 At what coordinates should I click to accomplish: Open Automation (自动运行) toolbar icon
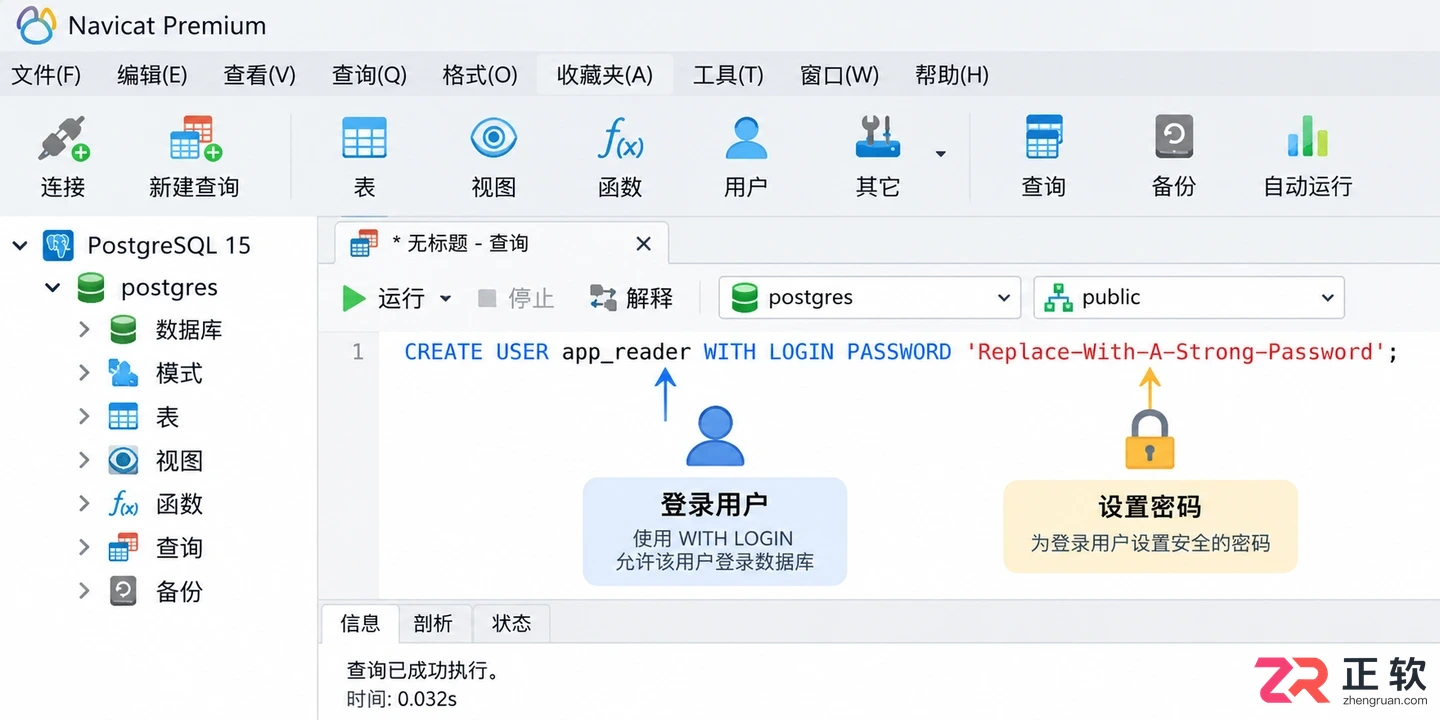pyautogui.click(x=1307, y=138)
